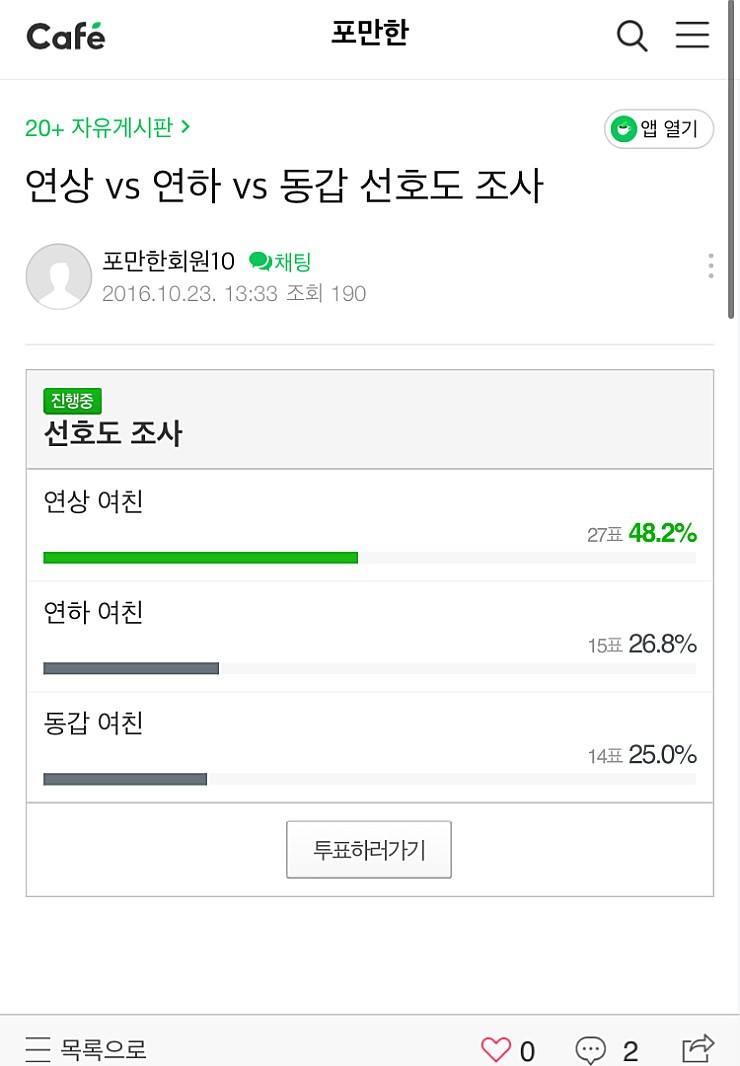Click the 포만한회원10 username
Image resolution: width=740 pixels, height=1066 pixels.
point(168,262)
